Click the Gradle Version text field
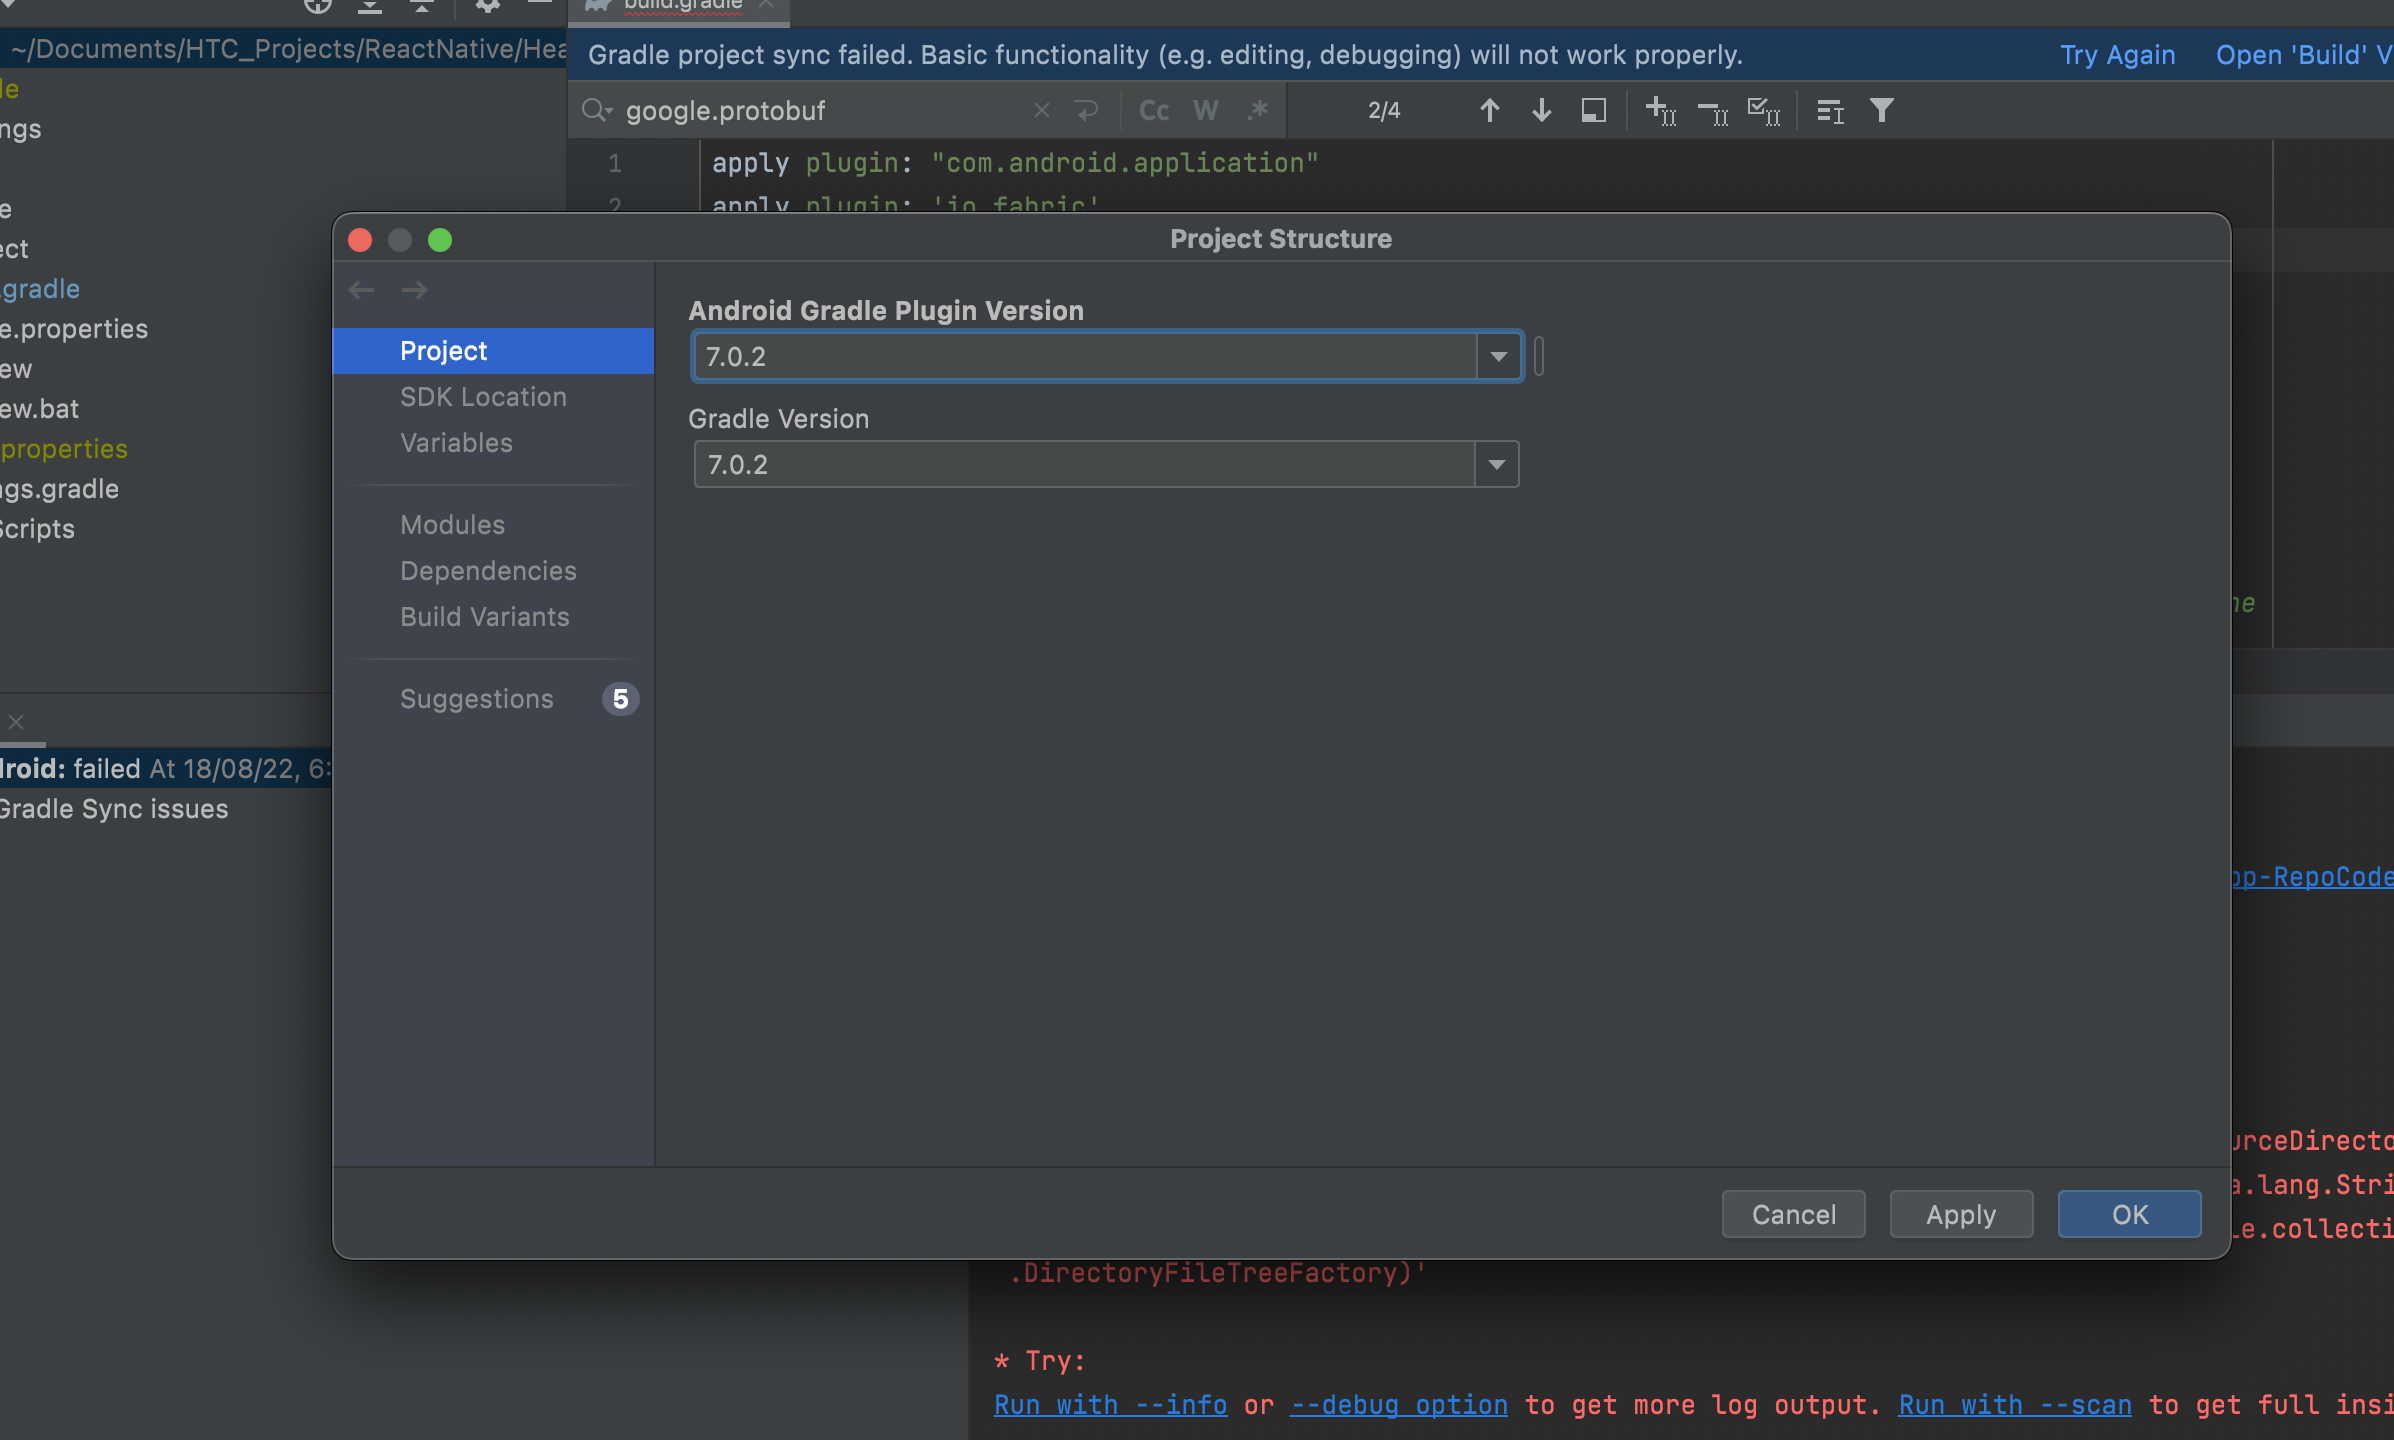The height and width of the screenshot is (1440, 2394). [1084, 464]
